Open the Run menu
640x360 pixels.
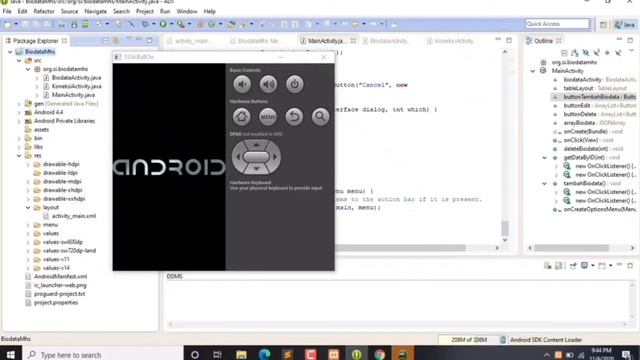(x=165, y=11)
